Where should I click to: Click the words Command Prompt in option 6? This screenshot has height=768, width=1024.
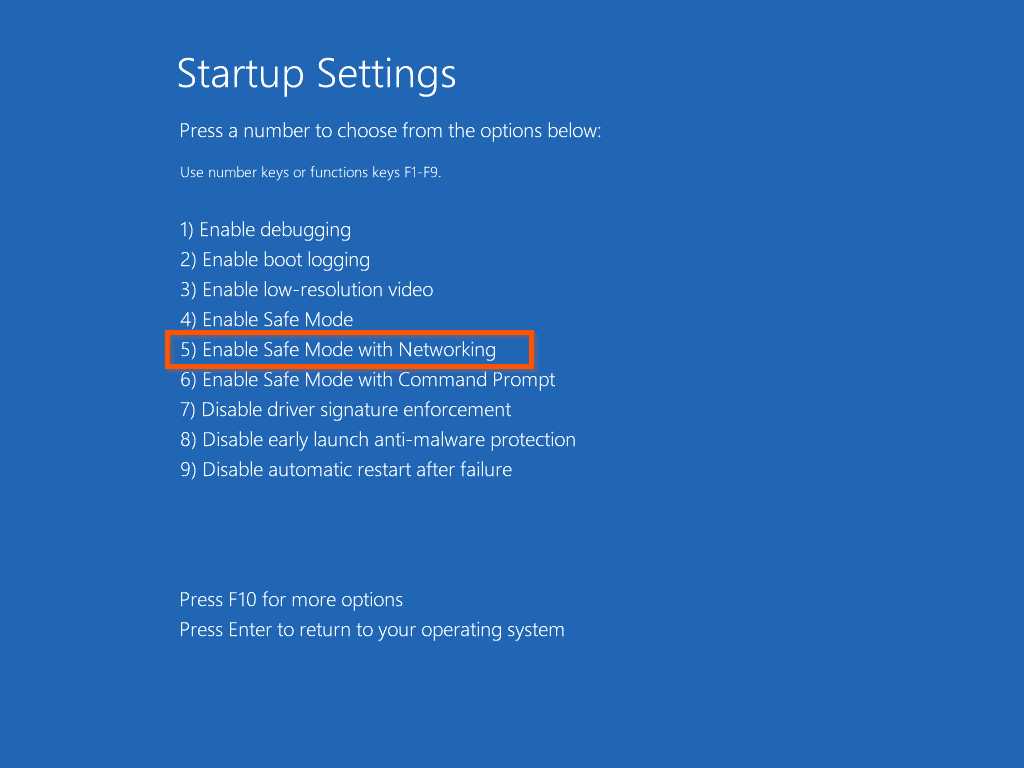pyautogui.click(x=477, y=380)
